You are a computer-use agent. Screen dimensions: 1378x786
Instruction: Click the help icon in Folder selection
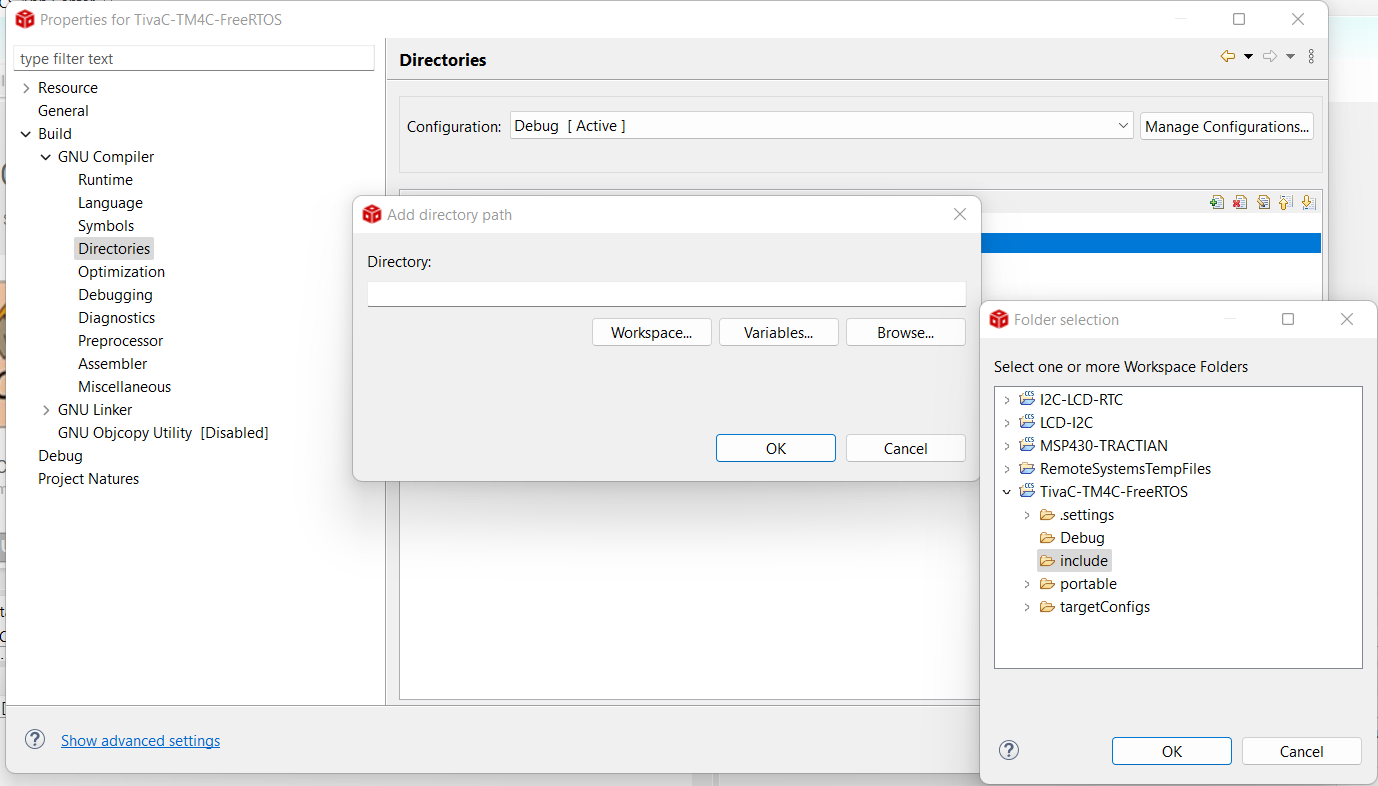pyautogui.click(x=1009, y=750)
